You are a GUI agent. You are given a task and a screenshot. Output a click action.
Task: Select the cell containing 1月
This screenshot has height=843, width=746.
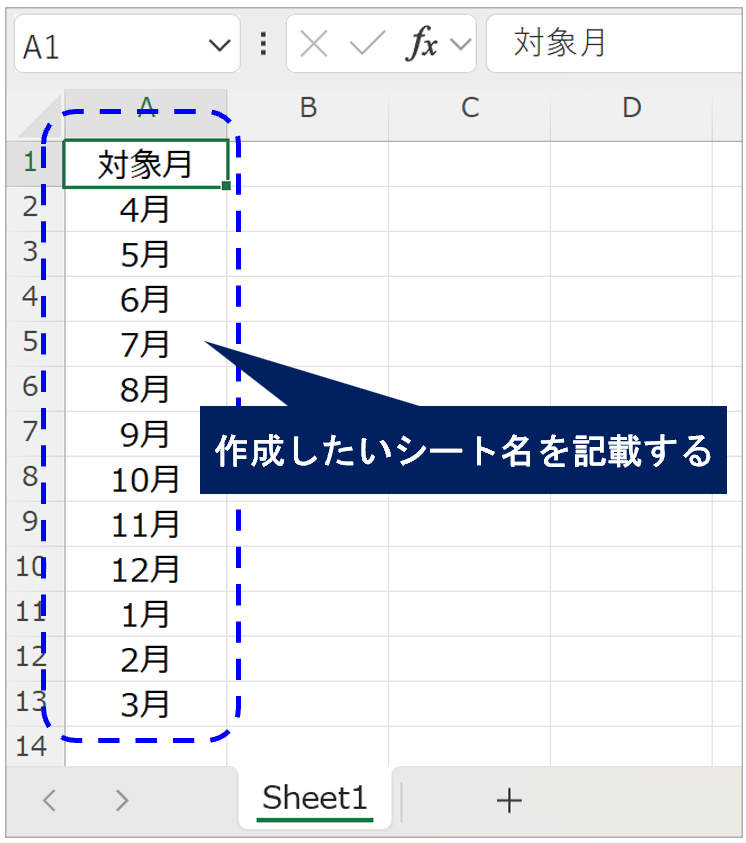[146, 614]
